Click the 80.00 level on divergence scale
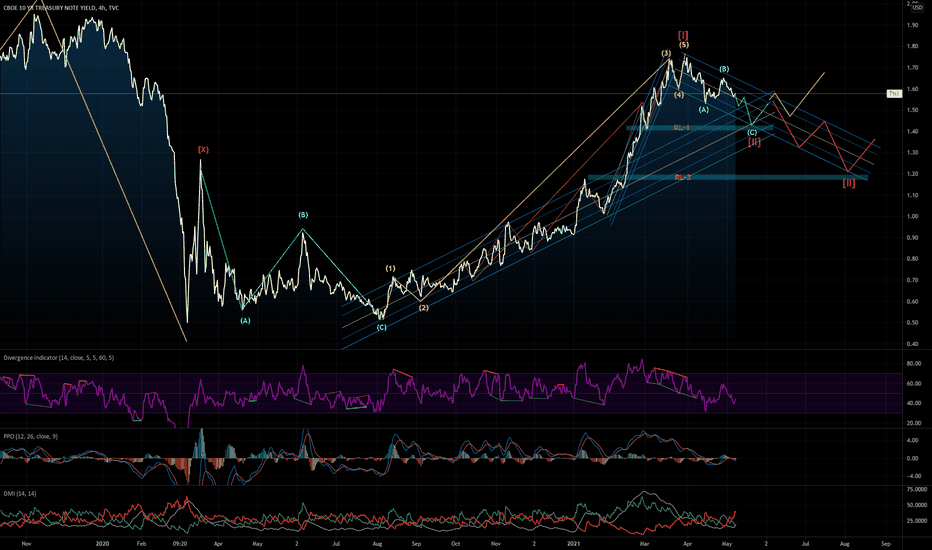932x550 pixels. (914, 364)
